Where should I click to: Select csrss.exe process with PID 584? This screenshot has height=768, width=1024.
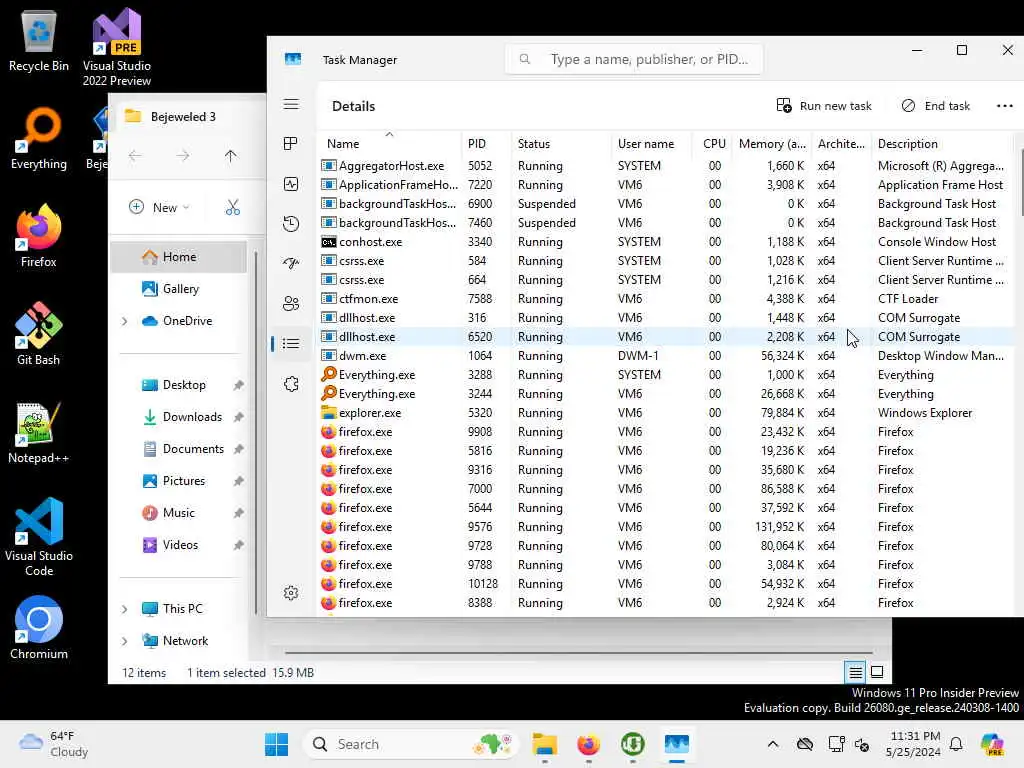click(666, 261)
